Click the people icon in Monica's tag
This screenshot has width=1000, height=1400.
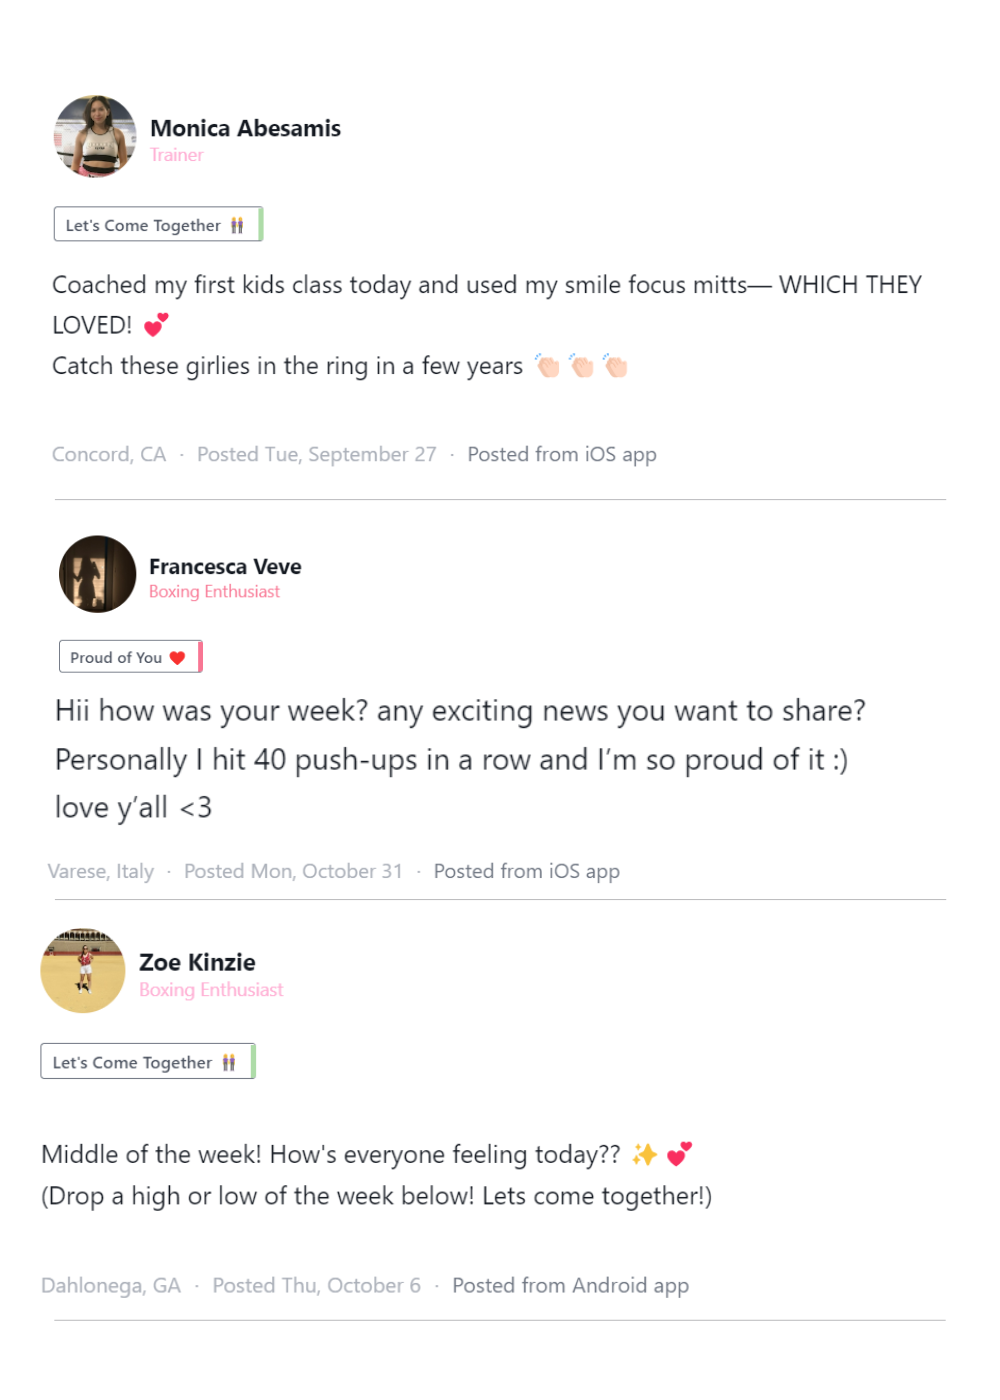[237, 226]
